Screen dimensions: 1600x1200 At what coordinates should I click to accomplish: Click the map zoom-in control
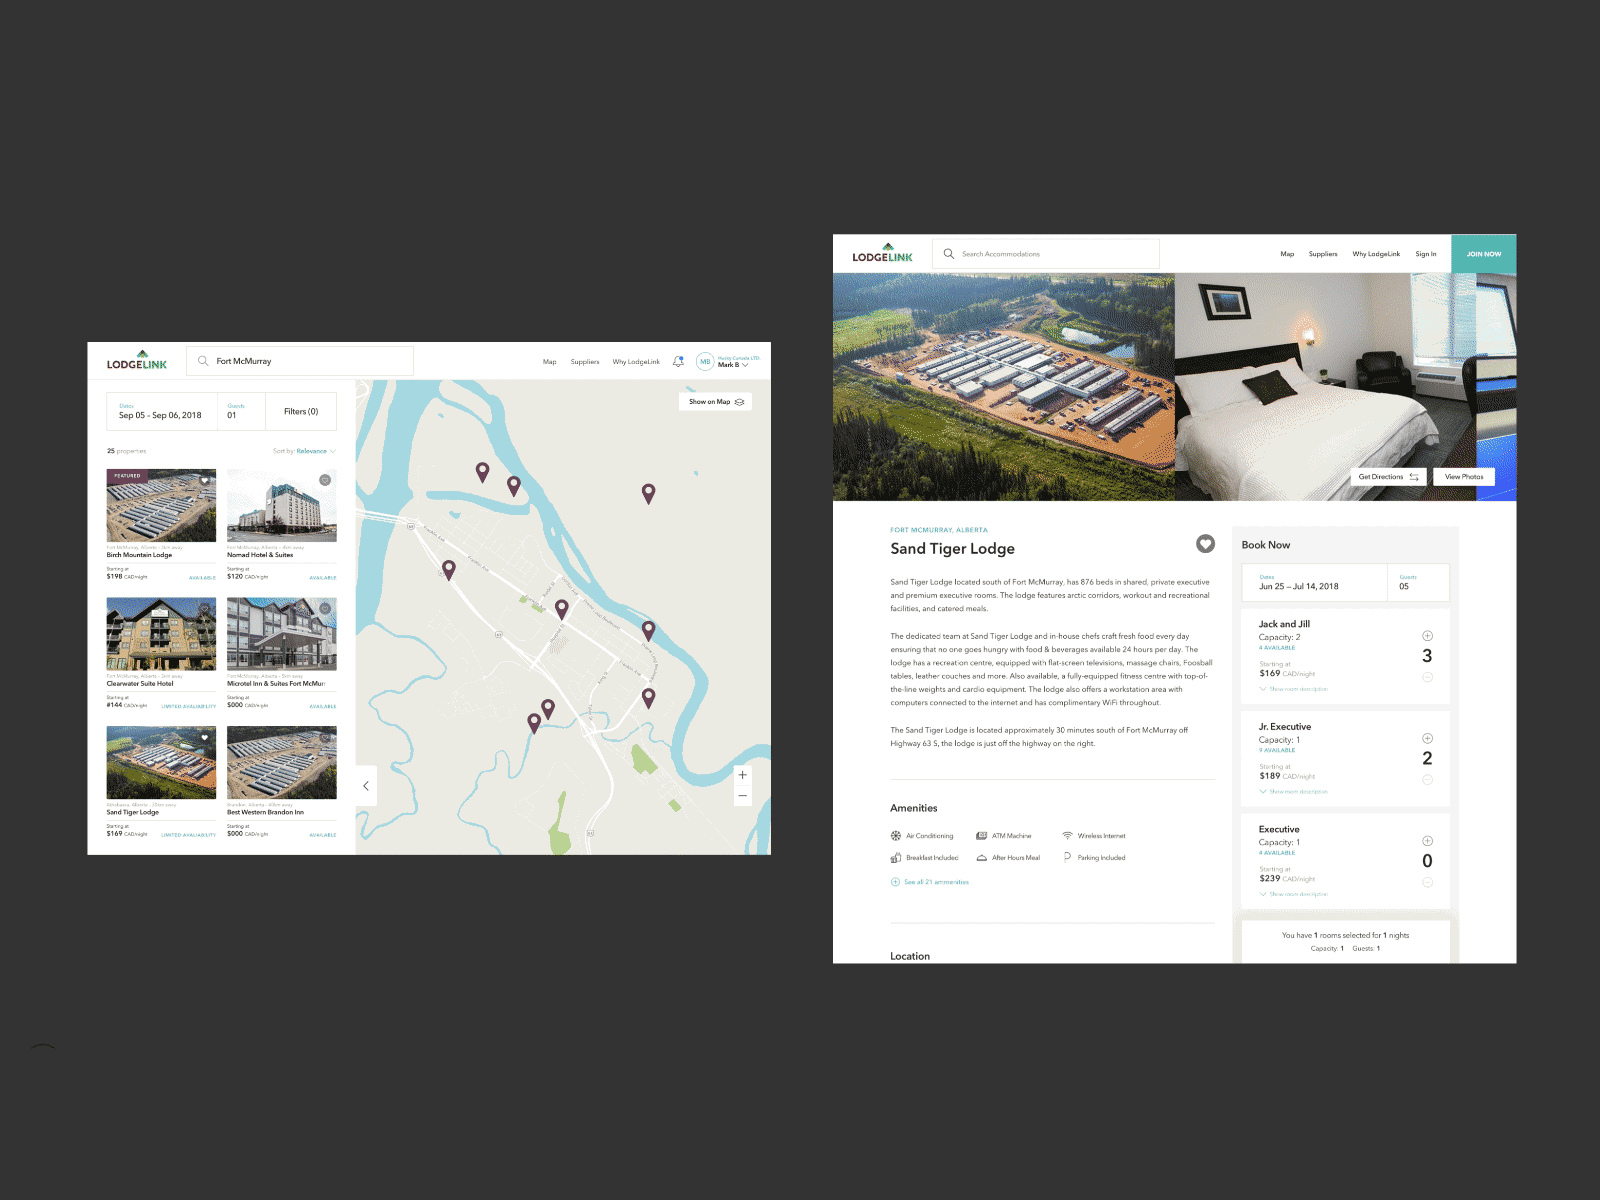[x=743, y=775]
